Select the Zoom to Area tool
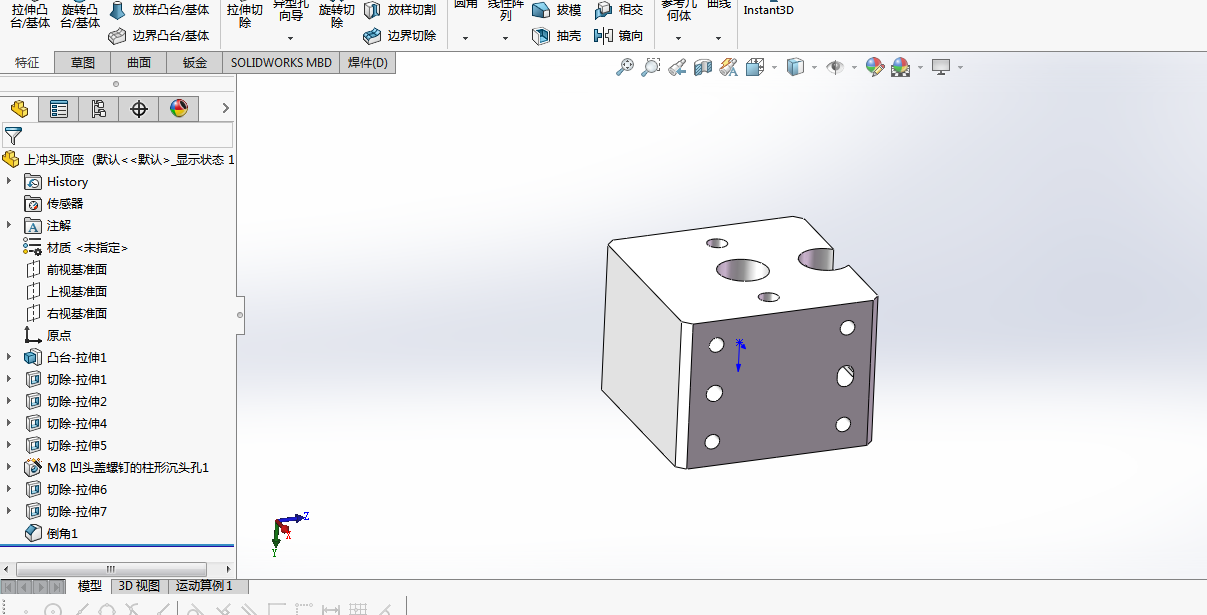 coord(650,67)
